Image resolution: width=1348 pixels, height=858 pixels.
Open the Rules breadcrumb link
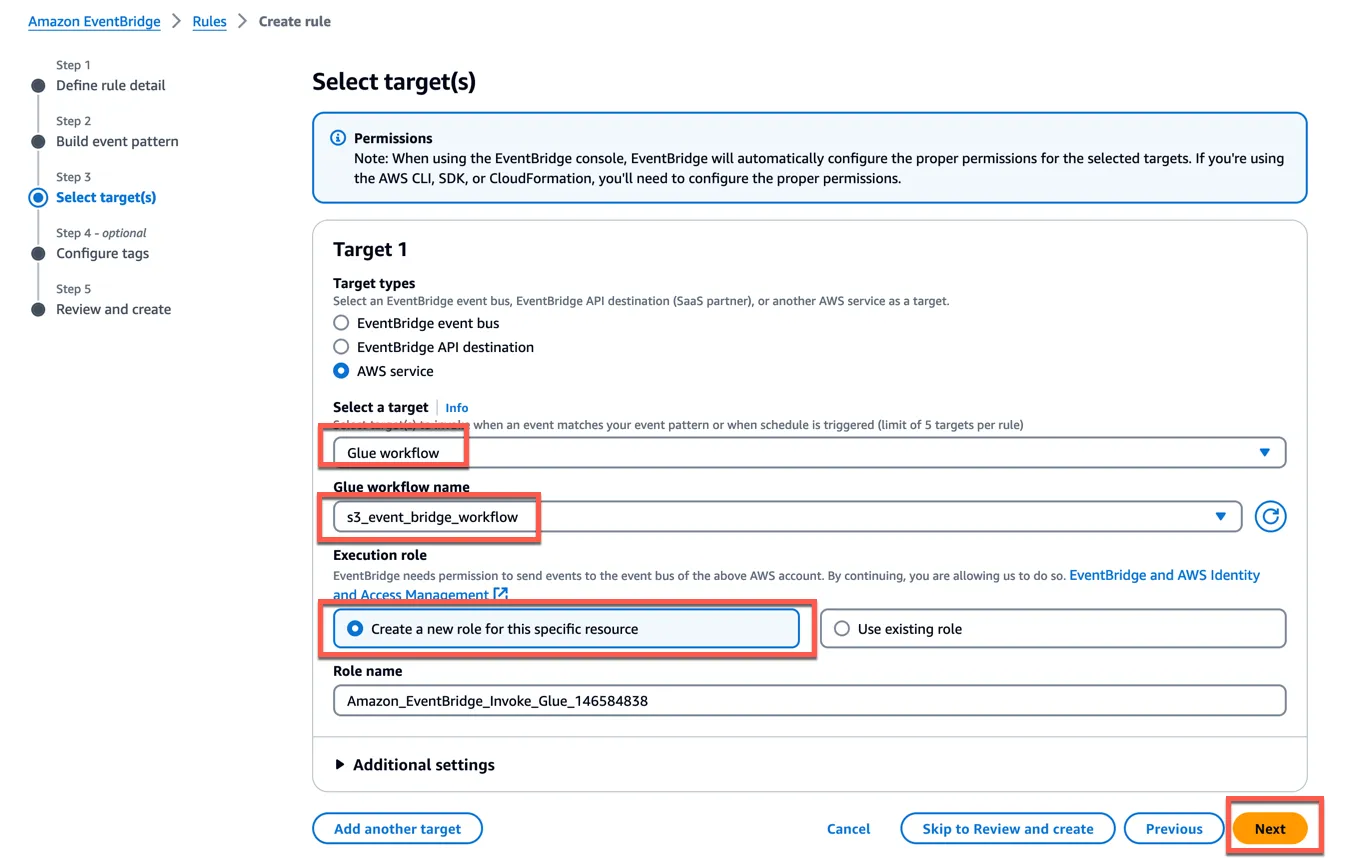[x=210, y=21]
